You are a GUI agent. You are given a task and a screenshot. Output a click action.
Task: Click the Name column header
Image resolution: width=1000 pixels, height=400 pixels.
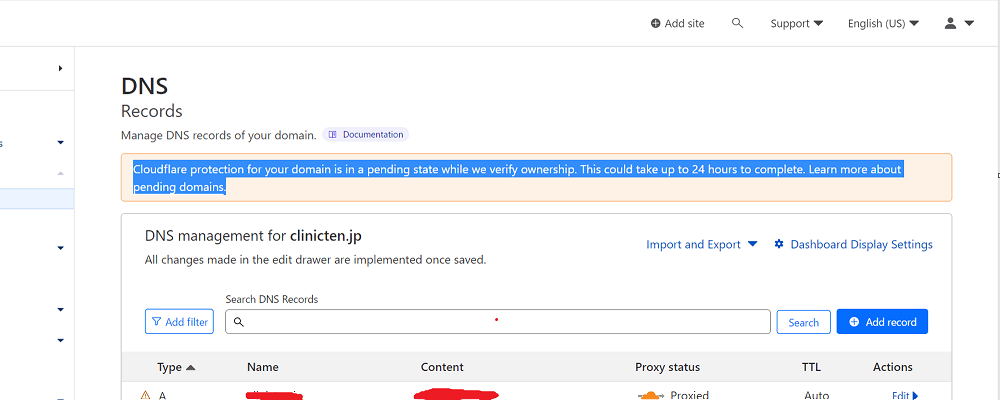263,367
